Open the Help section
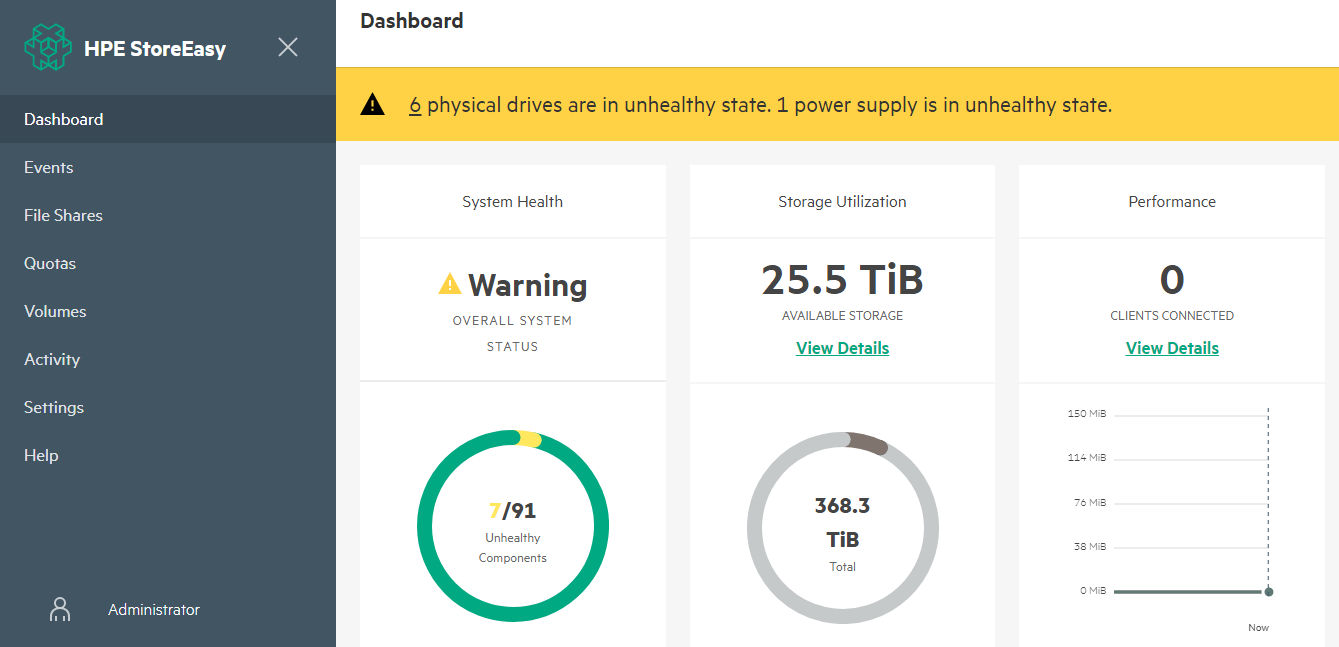The width and height of the screenshot is (1339, 647). (41, 455)
